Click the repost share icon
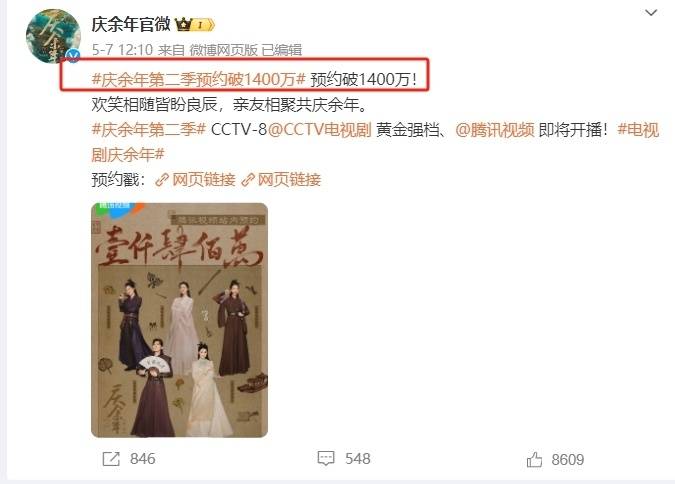 point(111,459)
